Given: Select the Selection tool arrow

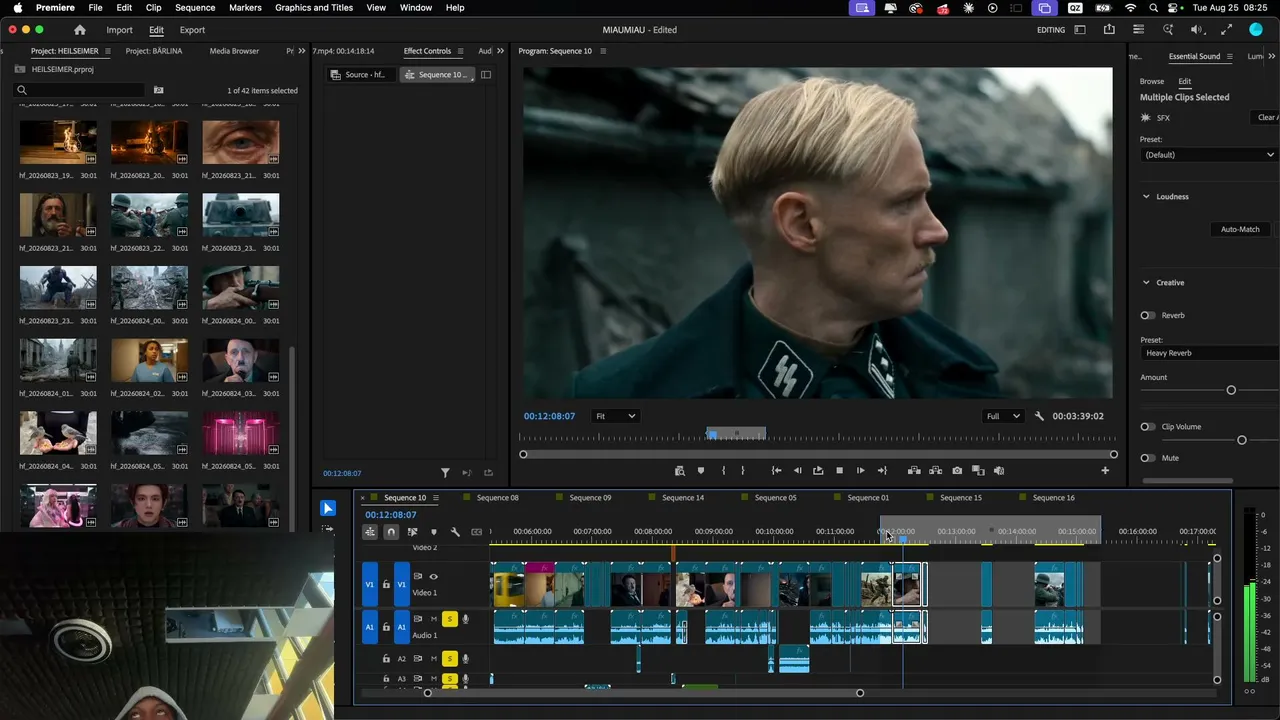Looking at the screenshot, I should (327, 508).
